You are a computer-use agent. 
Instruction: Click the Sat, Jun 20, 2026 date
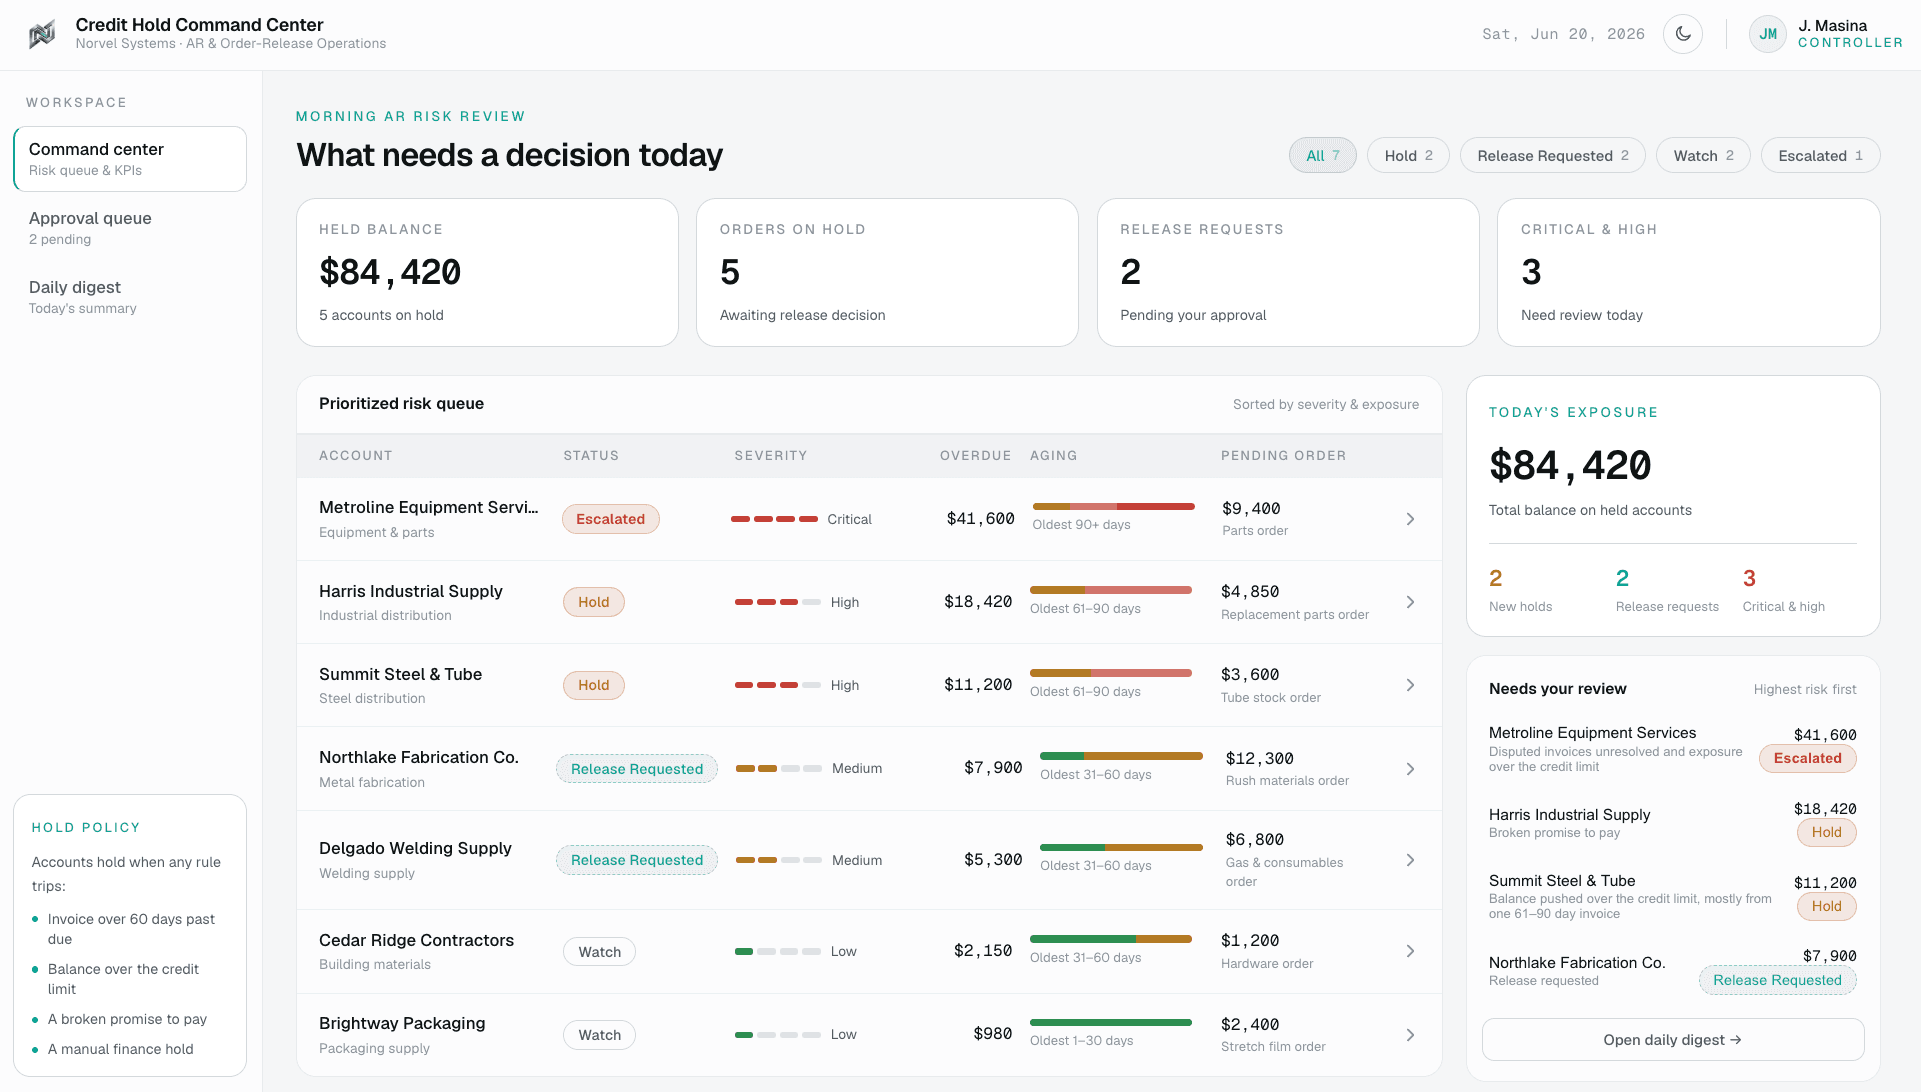point(1563,34)
